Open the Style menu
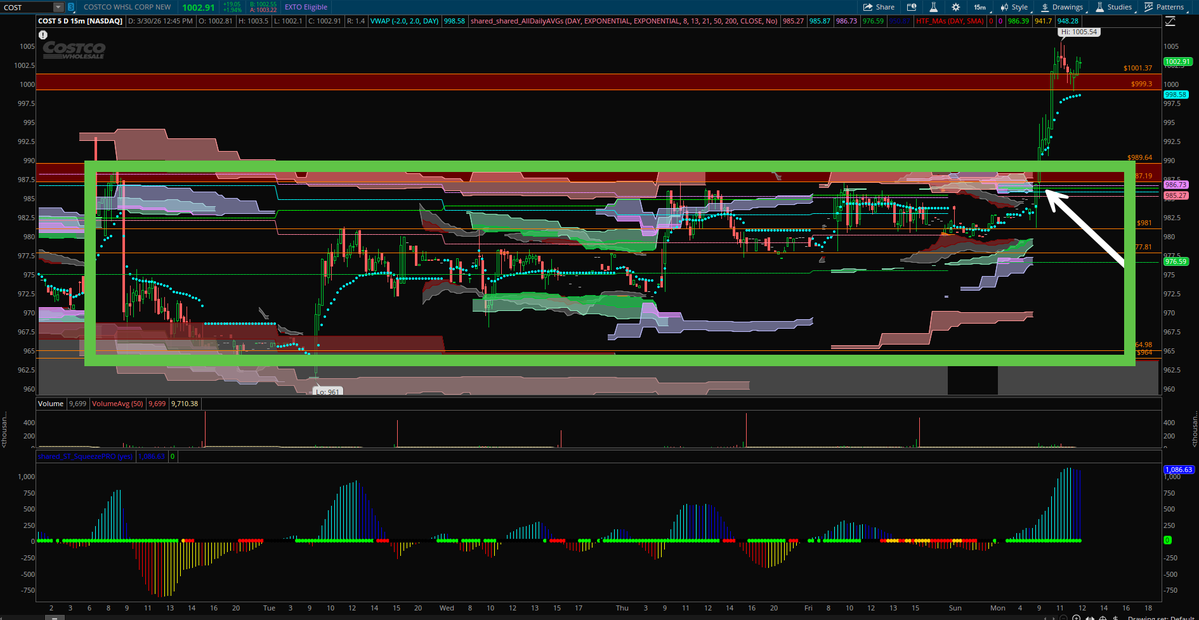The height and width of the screenshot is (620, 1199). point(1014,6)
